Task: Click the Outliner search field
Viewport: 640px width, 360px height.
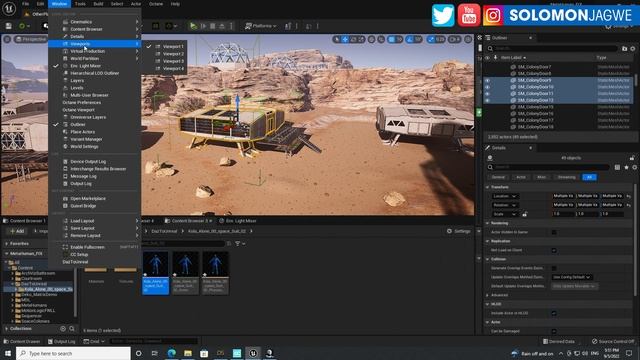Action: click(552, 49)
